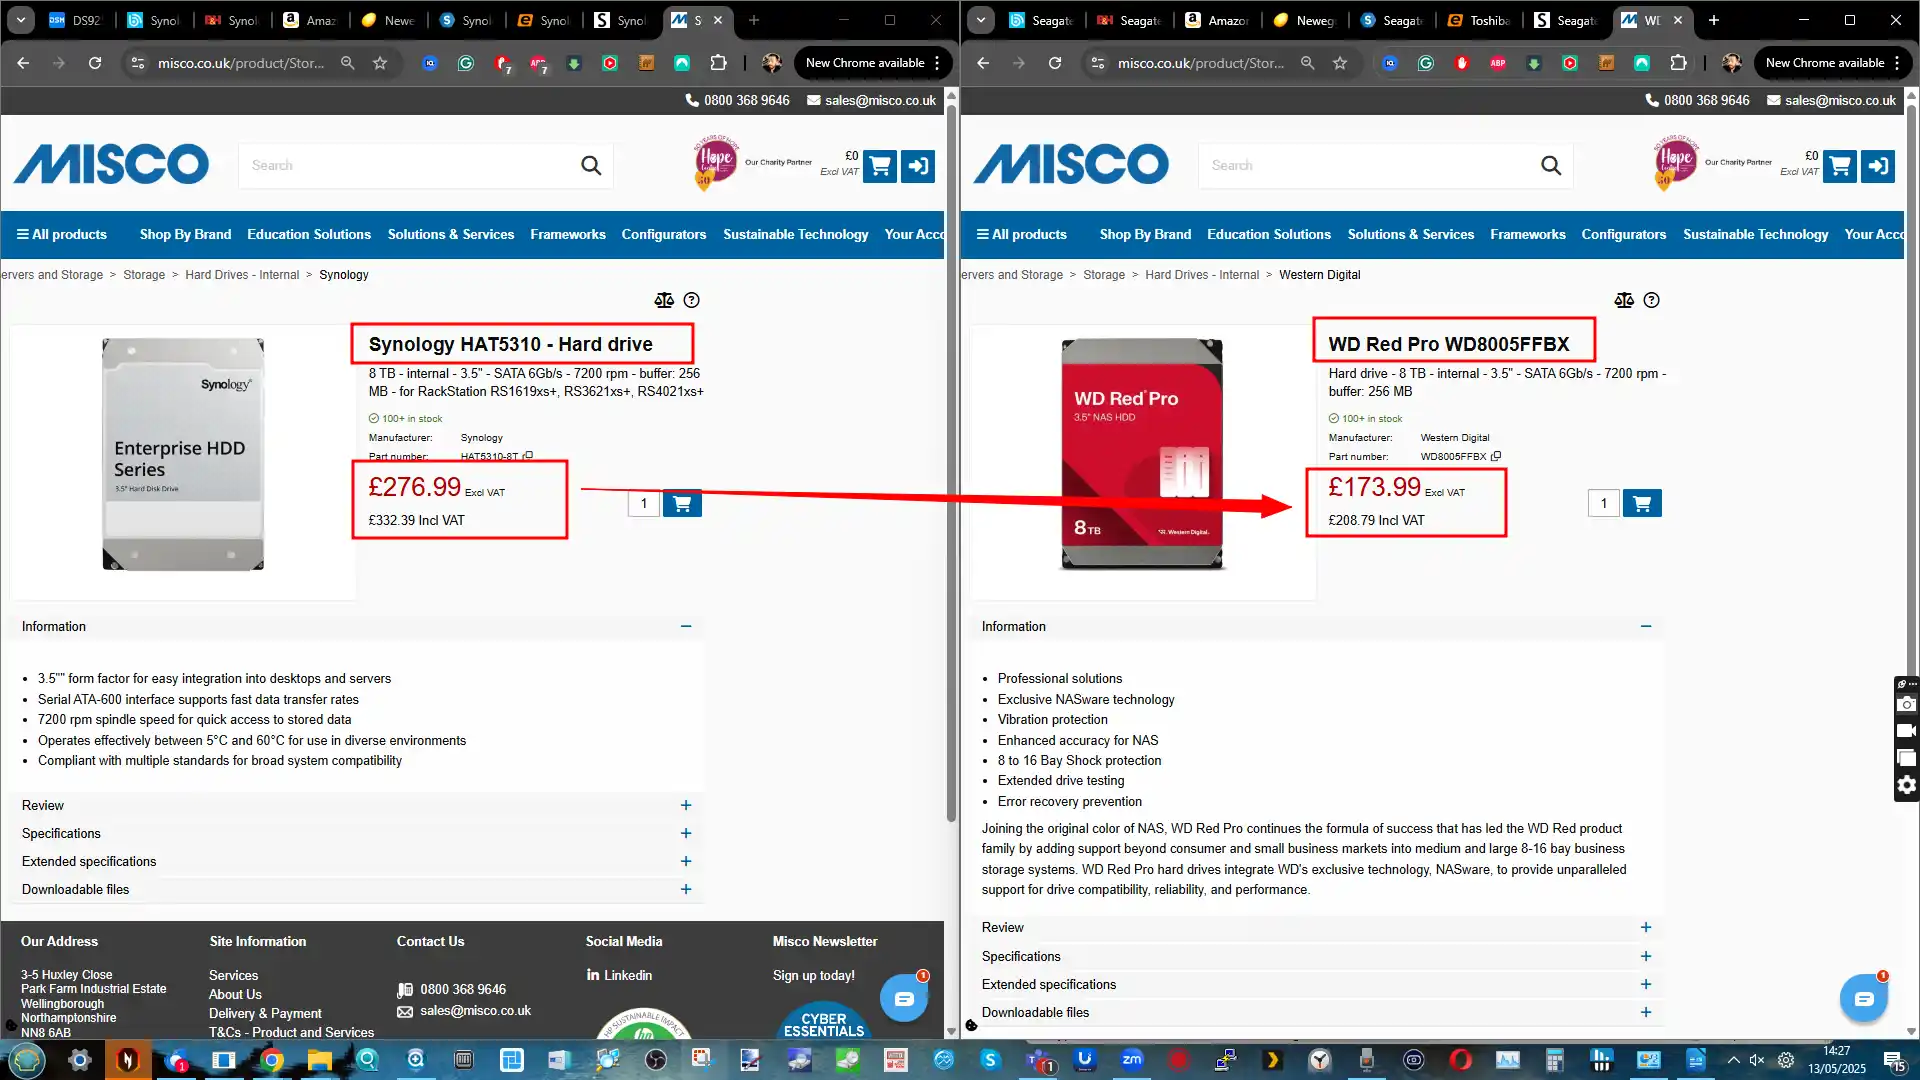Click the search magnifier icon in left Misco window
Viewport: 1920px width, 1080px height.
[591, 166]
